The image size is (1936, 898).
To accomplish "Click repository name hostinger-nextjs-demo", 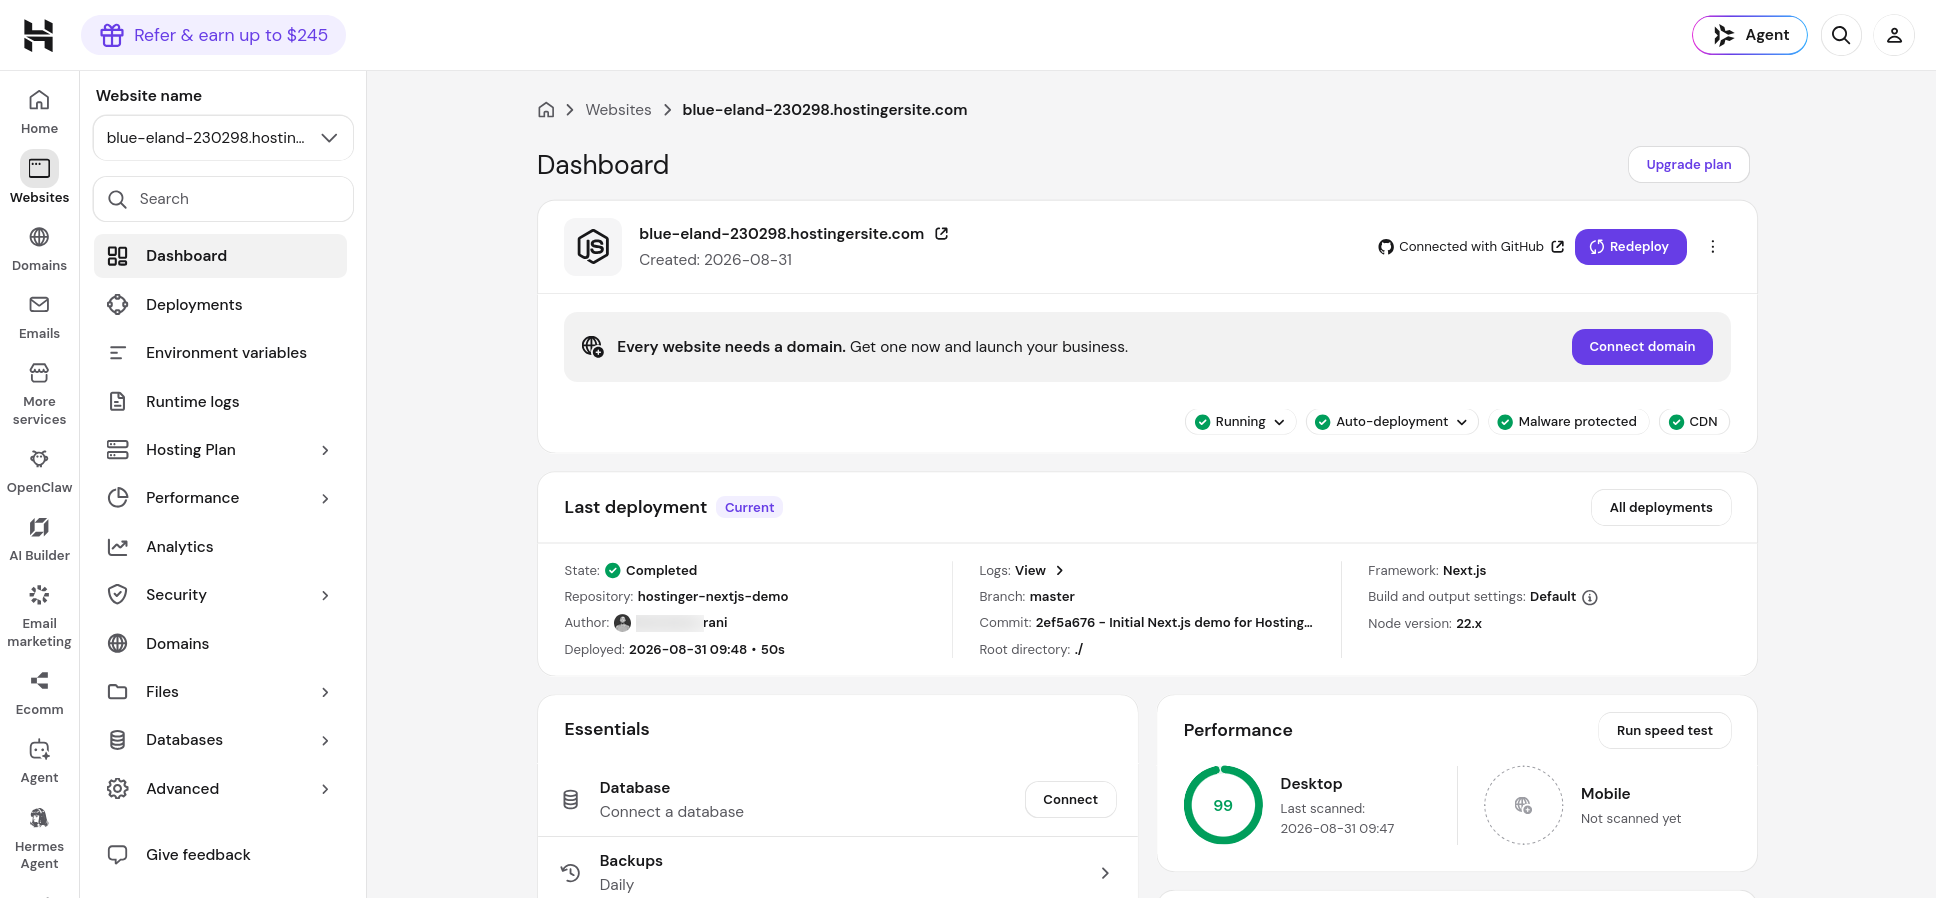I will 713,597.
